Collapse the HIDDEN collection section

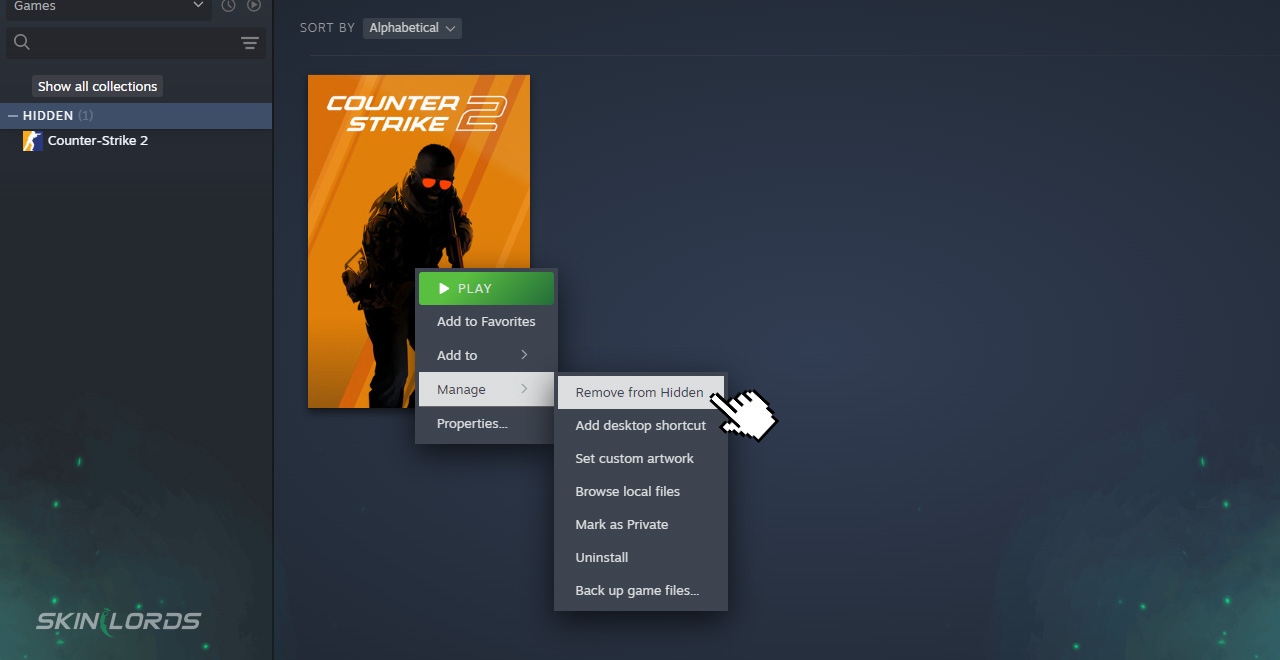[13, 116]
